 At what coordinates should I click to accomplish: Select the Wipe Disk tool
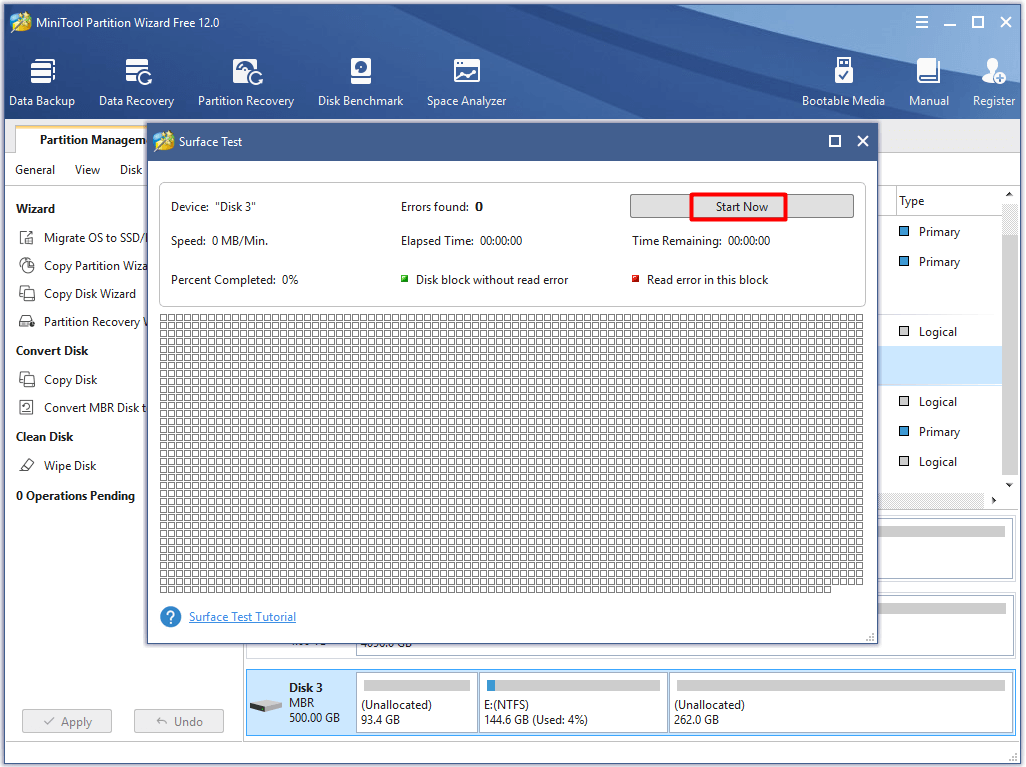[67, 465]
